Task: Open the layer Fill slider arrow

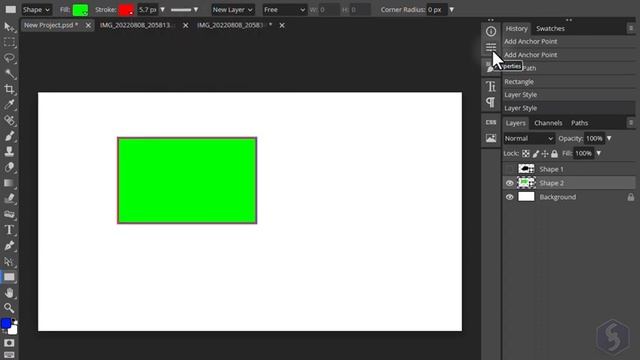Action: 599,153
